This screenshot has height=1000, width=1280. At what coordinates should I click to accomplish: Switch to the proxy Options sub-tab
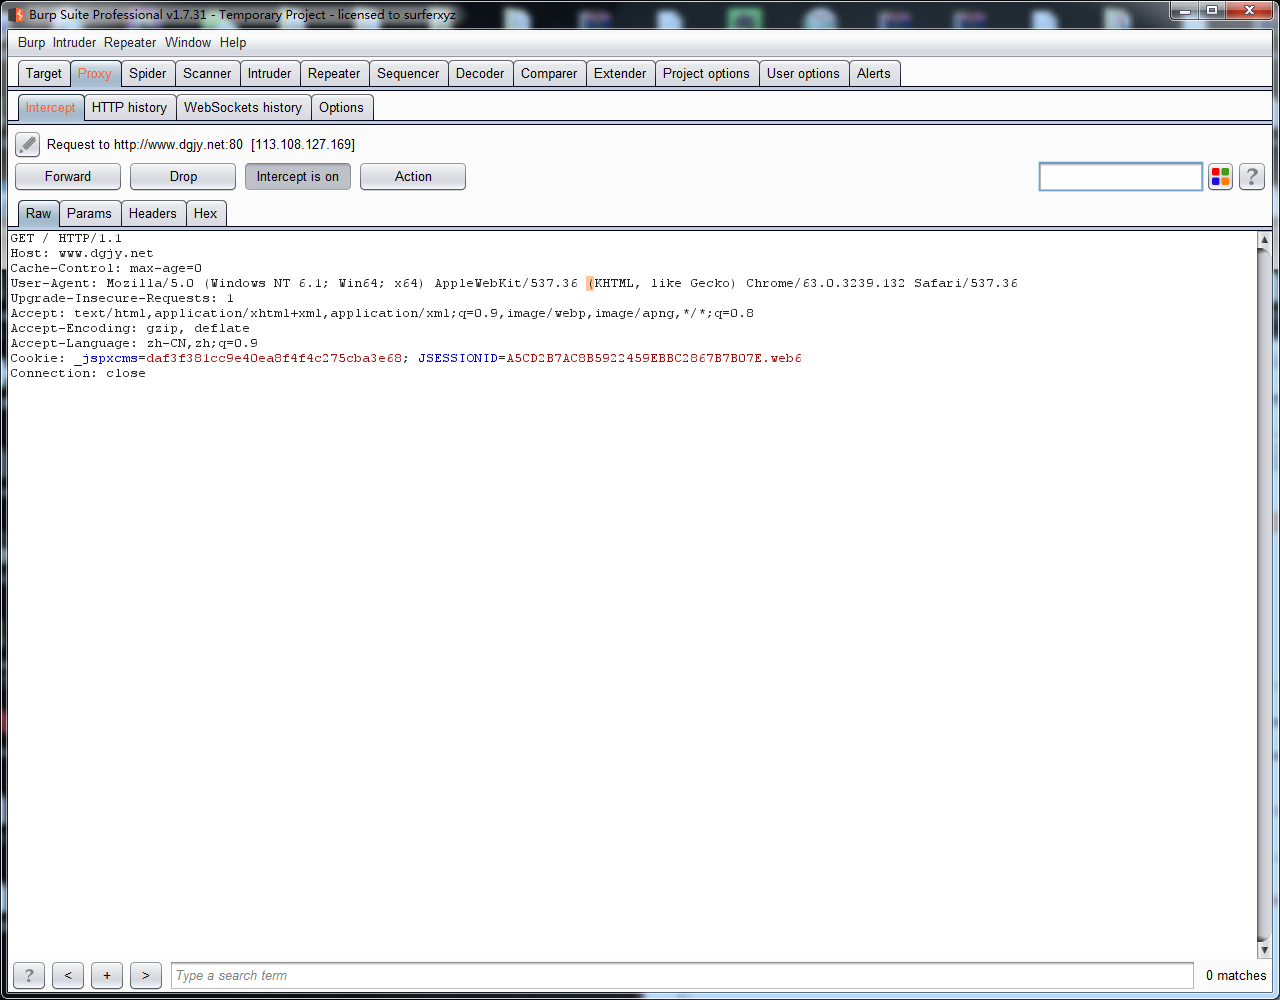pos(341,108)
